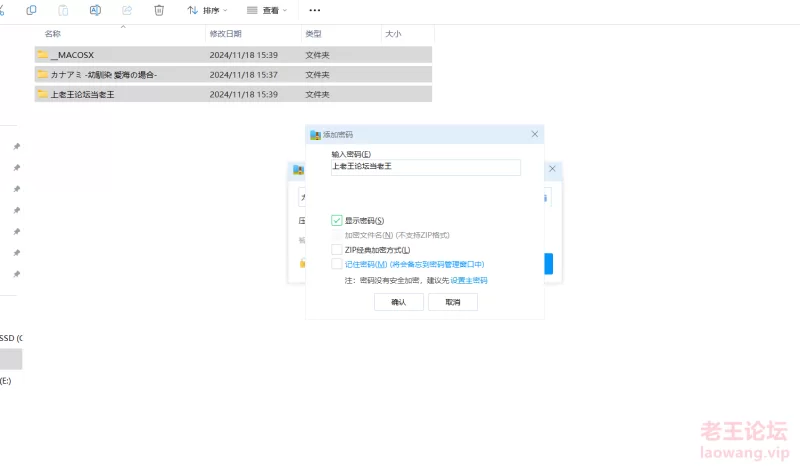Open the 设置主密码 link
Screen dimensions: 800x466
click(469, 281)
